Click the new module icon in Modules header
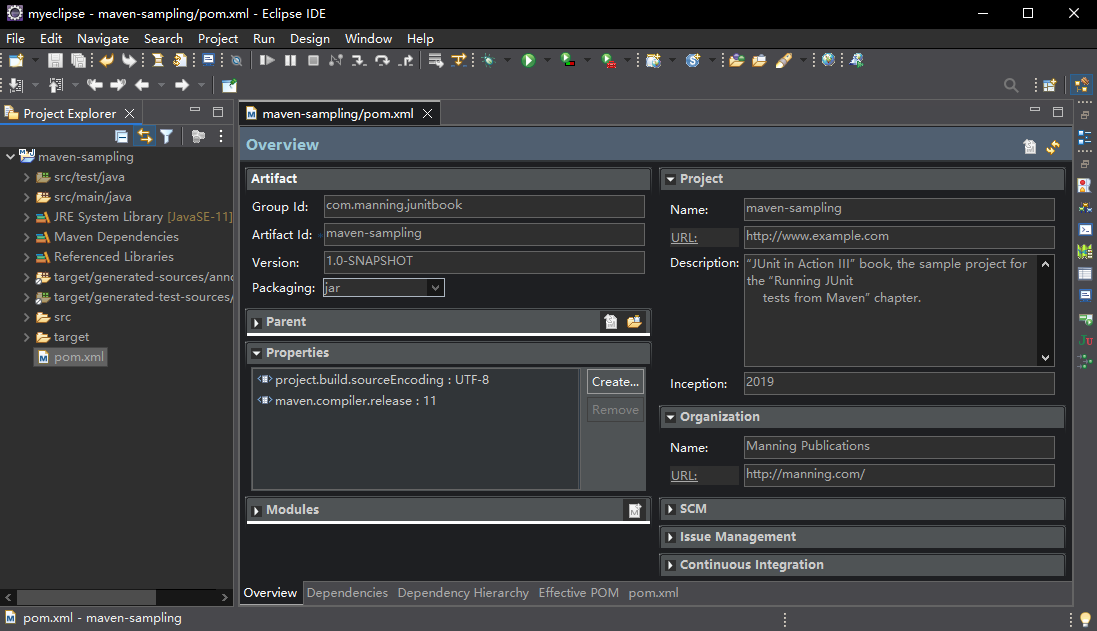The width and height of the screenshot is (1097, 631). click(x=635, y=510)
